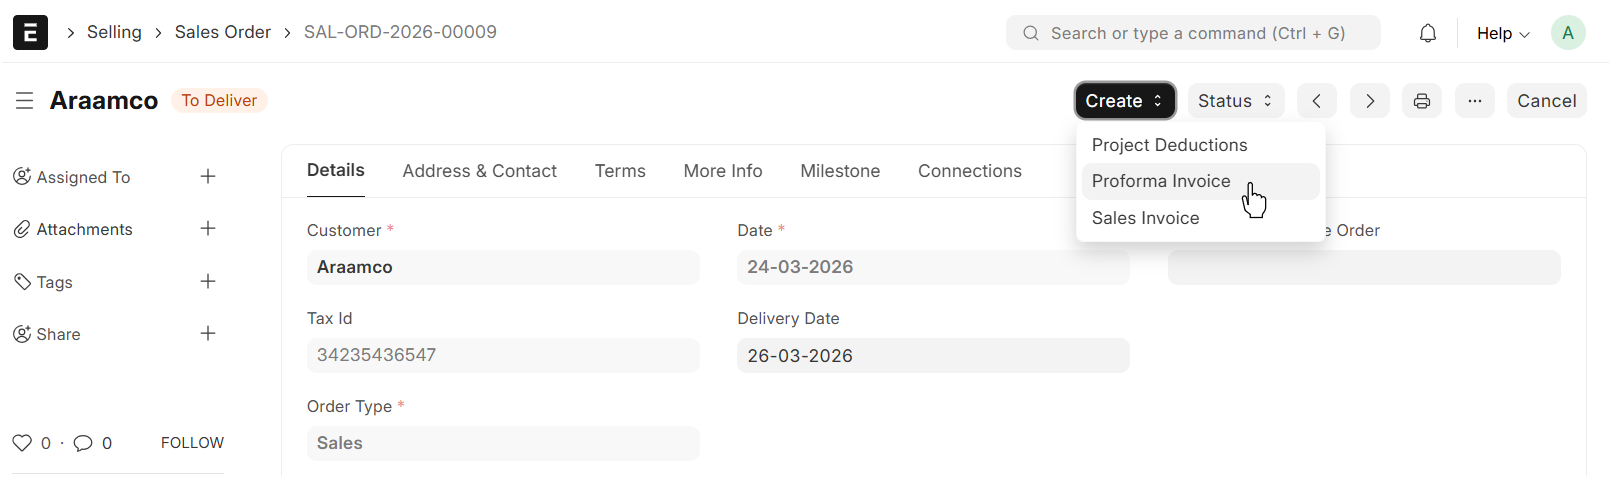This screenshot has width=1609, height=490.
Task: Click the ERPNext home logo icon
Action: [30, 33]
